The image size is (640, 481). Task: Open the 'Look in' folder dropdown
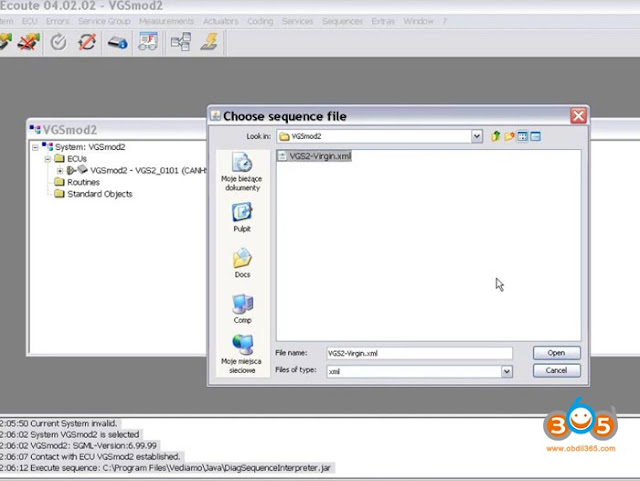tap(476, 136)
